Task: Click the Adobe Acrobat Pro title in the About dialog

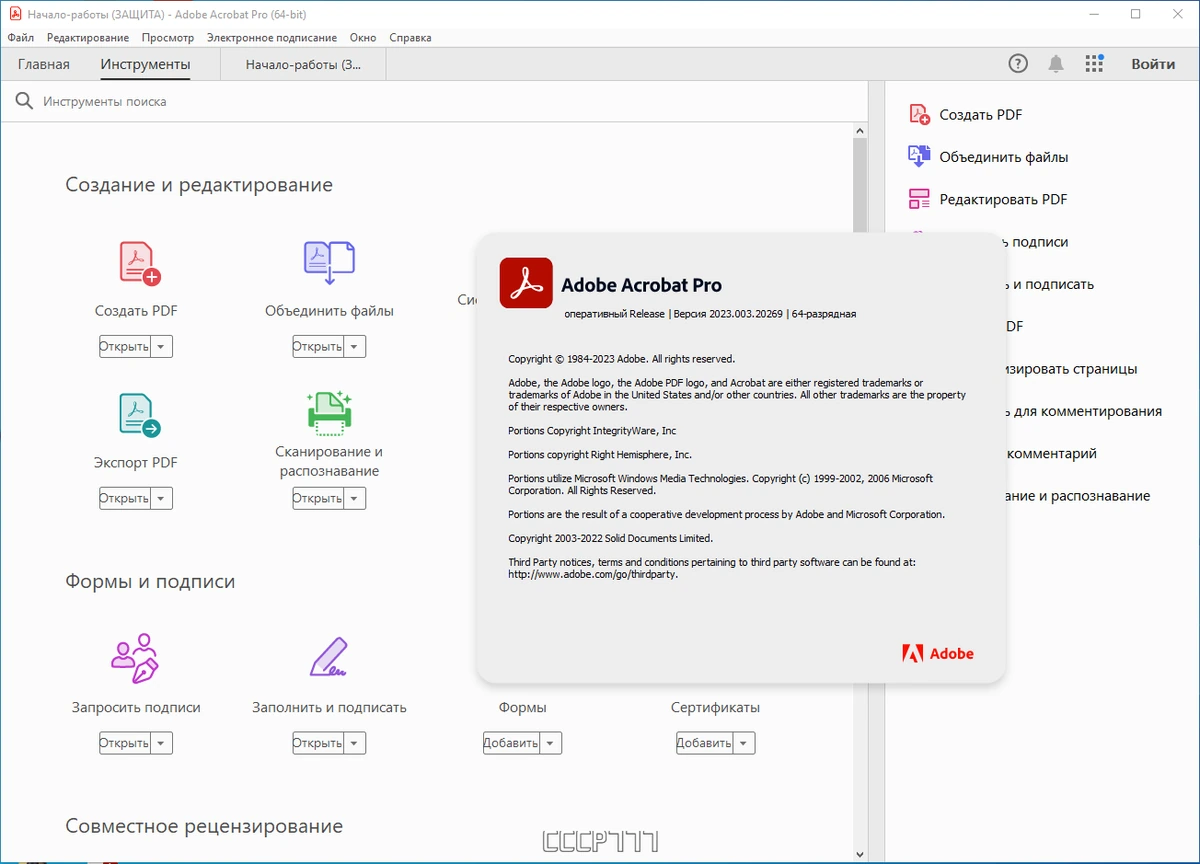Action: (641, 285)
